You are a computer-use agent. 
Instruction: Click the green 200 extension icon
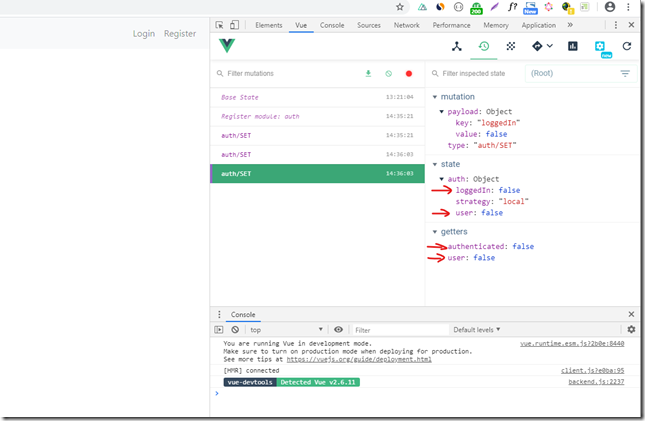tap(476, 8)
